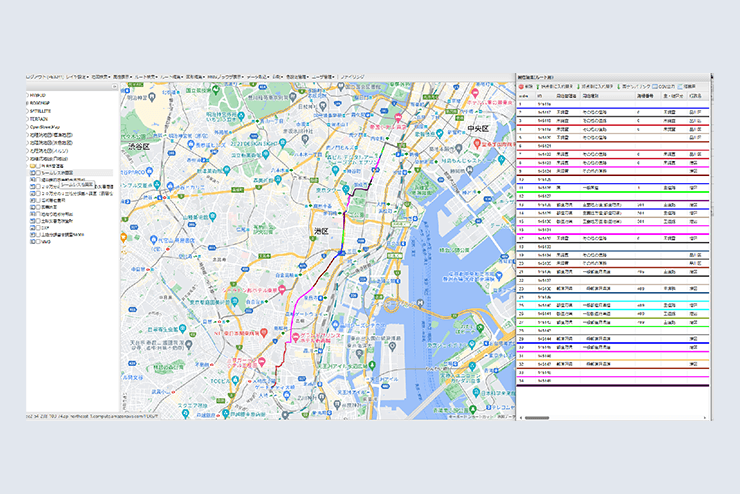Click the left arrow of route table scrollbar
740x494 pixels.
521,418
